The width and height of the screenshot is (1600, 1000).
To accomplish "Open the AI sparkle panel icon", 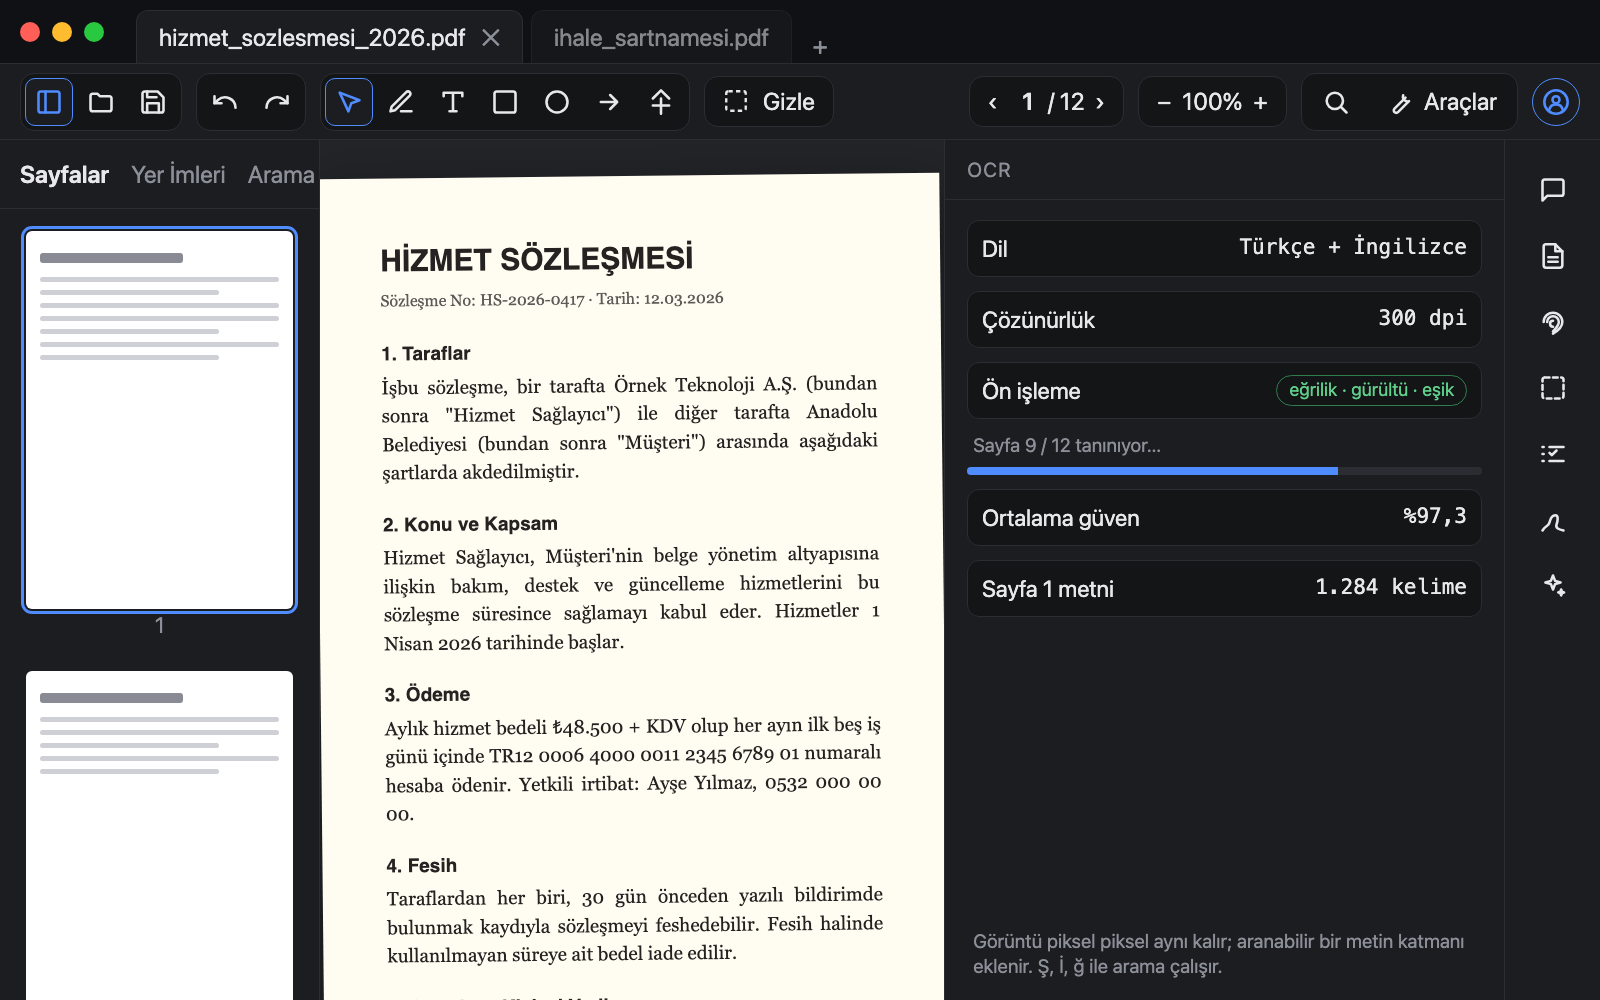I will click(x=1553, y=586).
